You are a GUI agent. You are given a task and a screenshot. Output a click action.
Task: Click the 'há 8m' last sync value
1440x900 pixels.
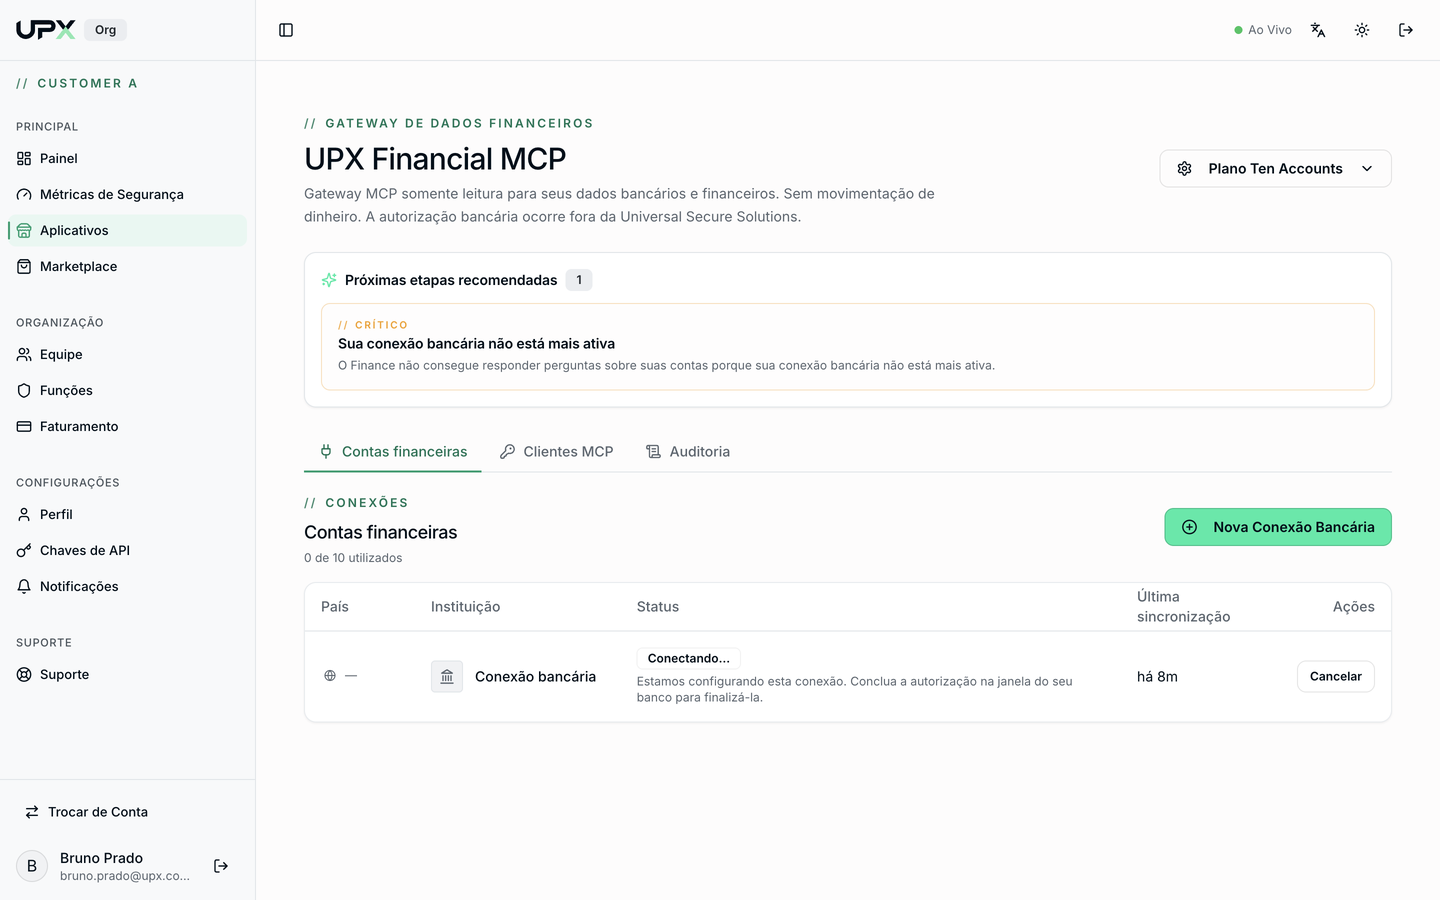[1157, 677]
